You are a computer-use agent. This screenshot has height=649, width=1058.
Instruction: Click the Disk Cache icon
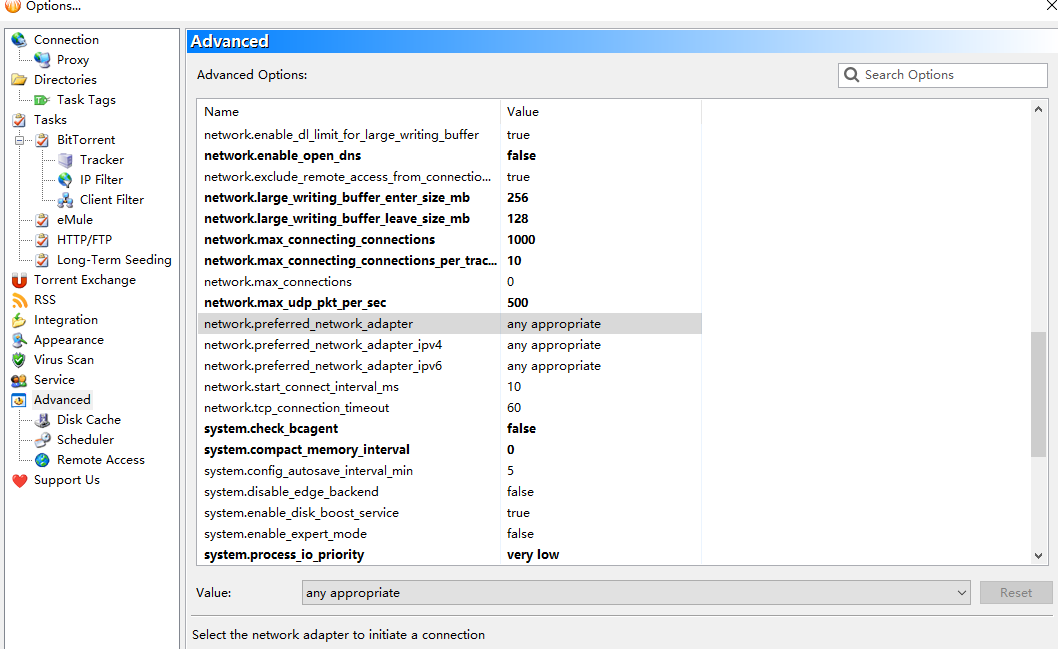tap(42, 420)
